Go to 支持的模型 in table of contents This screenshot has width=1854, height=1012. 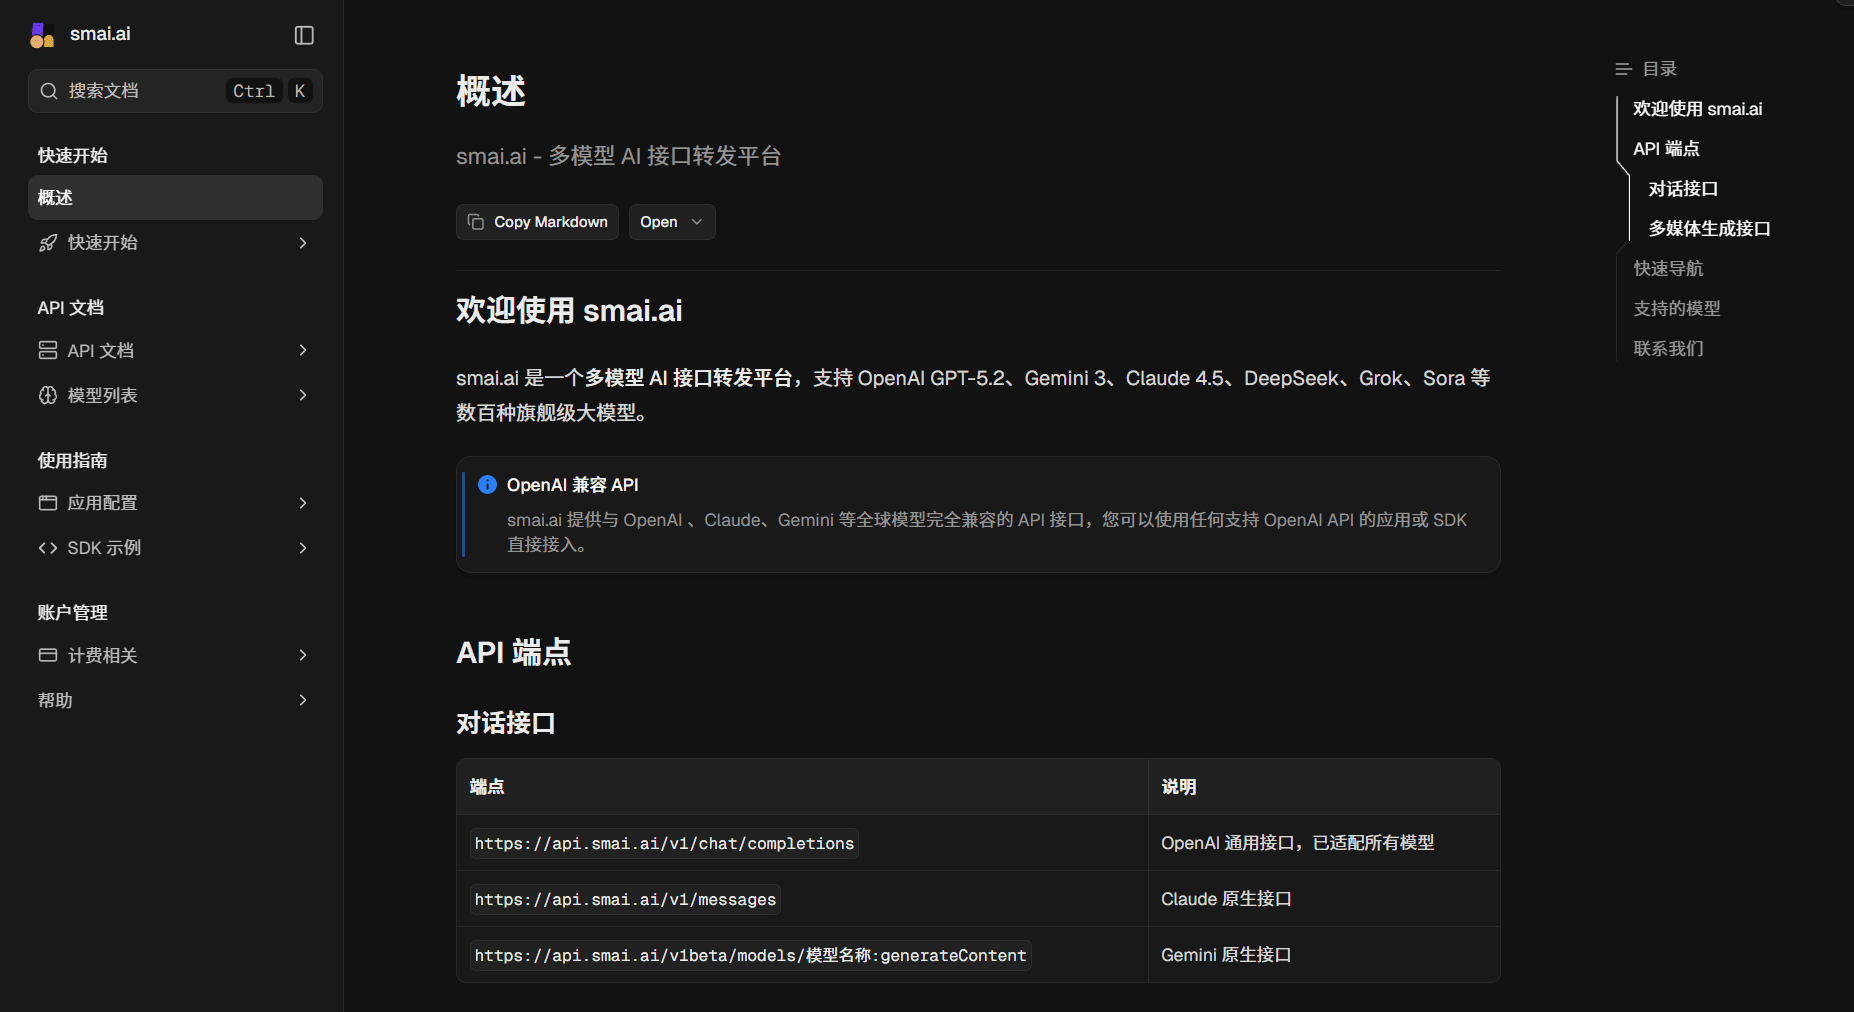(1676, 309)
